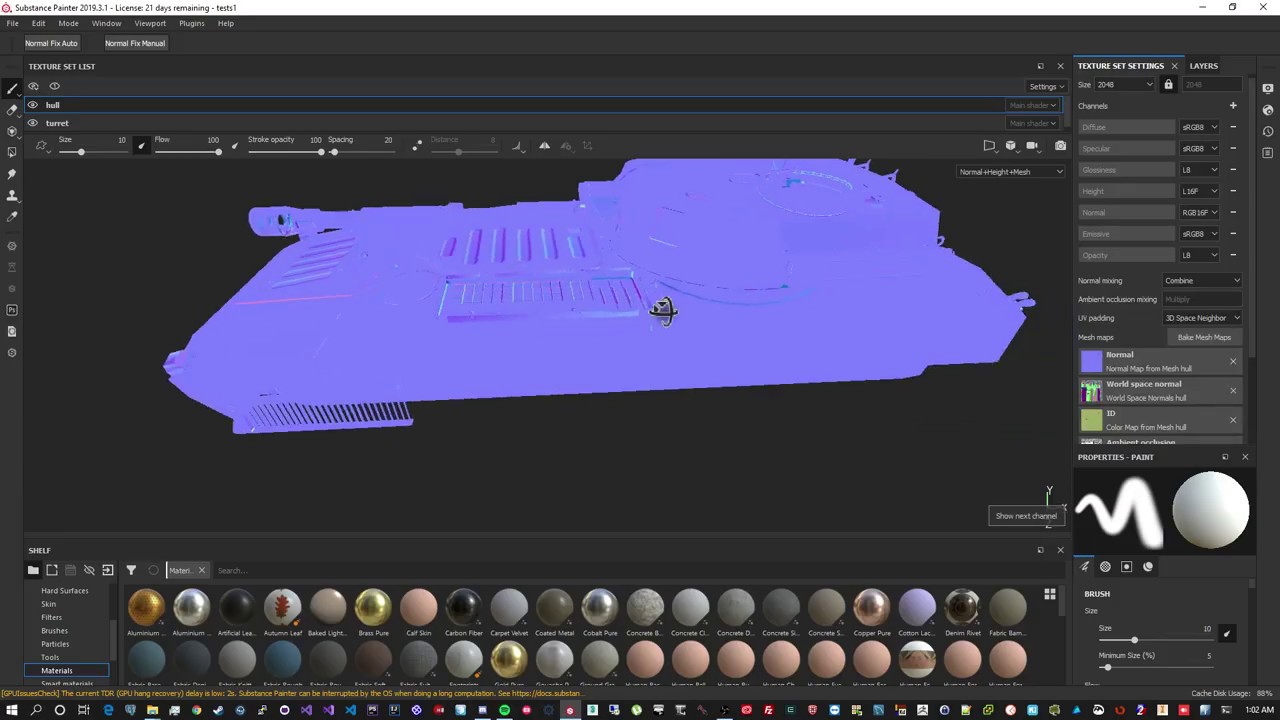
Task: Click the hide-eye icon in shelf toolbar
Action: click(x=89, y=570)
